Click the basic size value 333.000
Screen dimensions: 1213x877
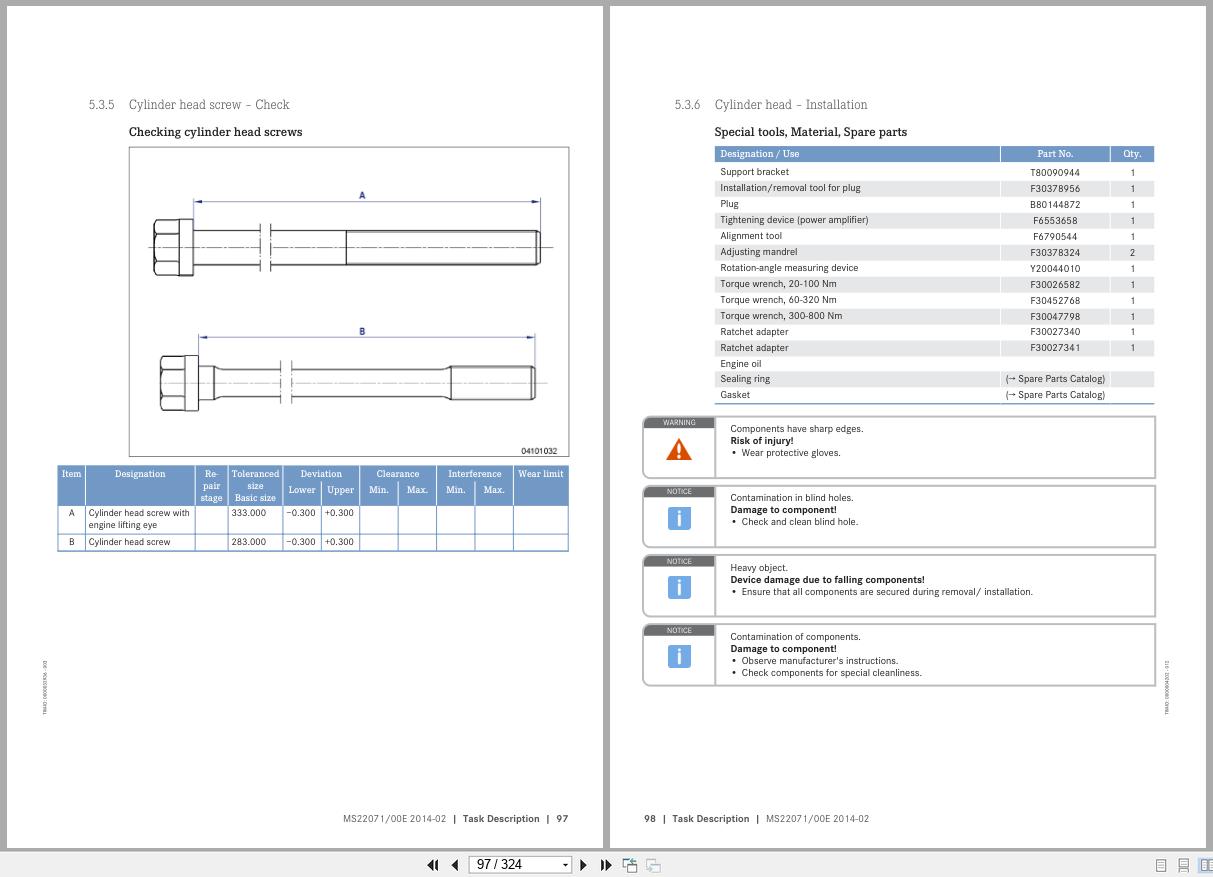click(248, 513)
